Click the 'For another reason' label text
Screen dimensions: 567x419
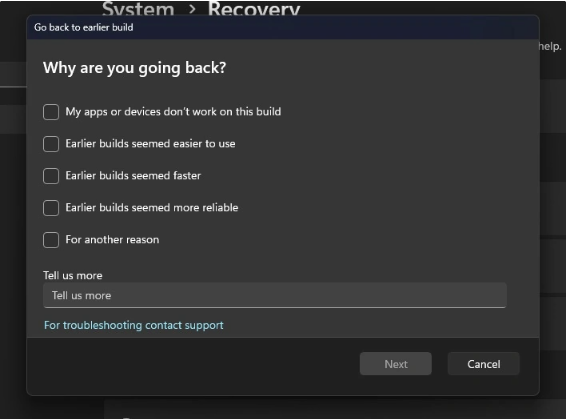click(x=112, y=240)
